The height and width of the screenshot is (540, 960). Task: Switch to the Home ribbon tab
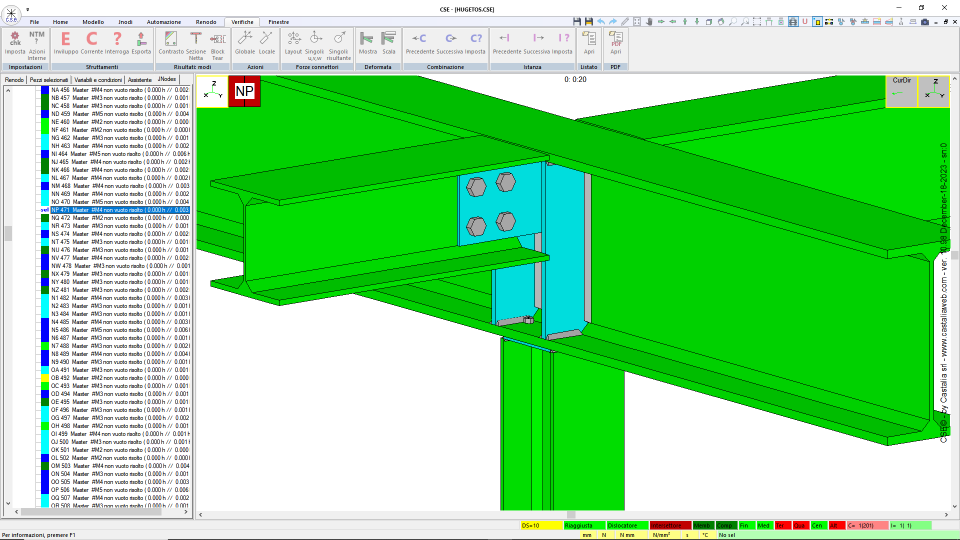pos(60,22)
